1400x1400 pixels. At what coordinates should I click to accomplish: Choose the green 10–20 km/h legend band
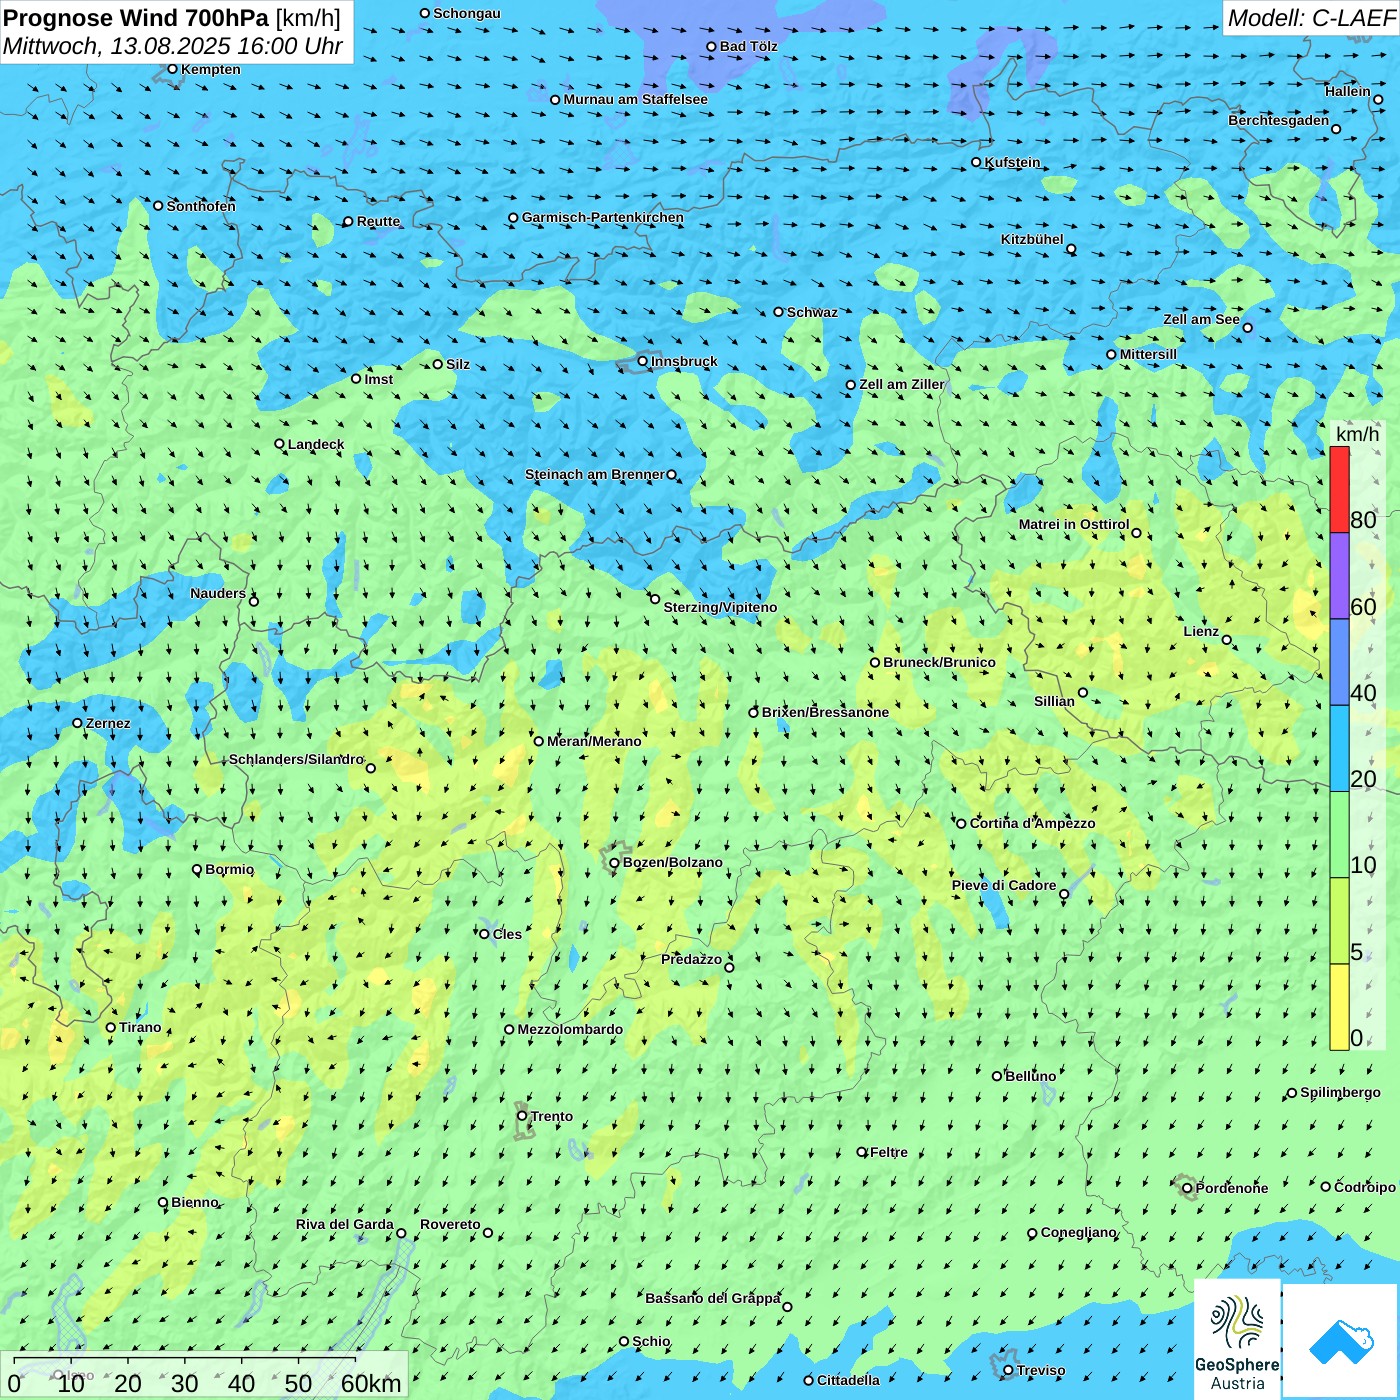pyautogui.click(x=1339, y=835)
